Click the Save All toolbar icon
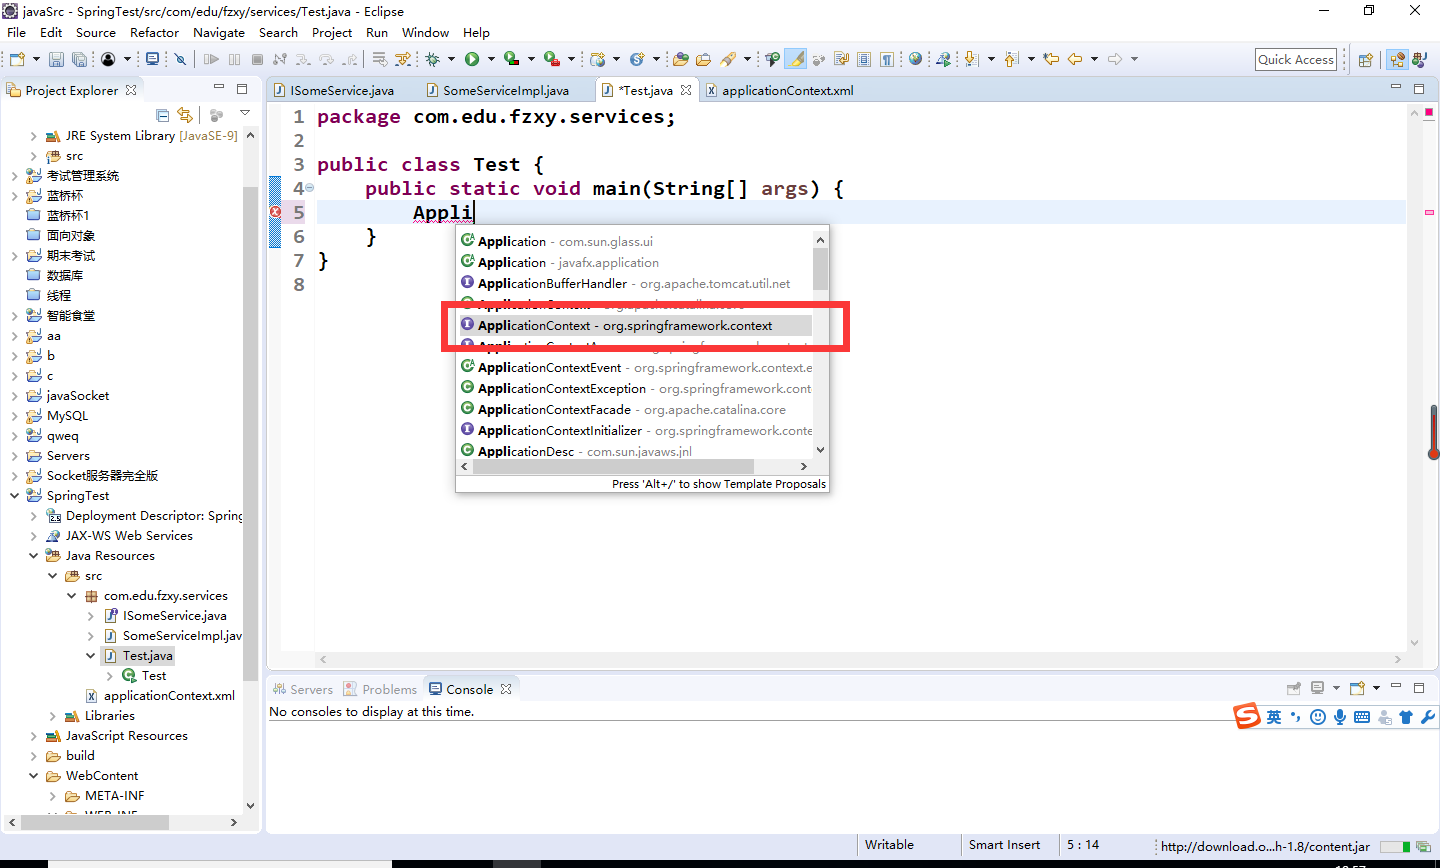 pyautogui.click(x=79, y=60)
